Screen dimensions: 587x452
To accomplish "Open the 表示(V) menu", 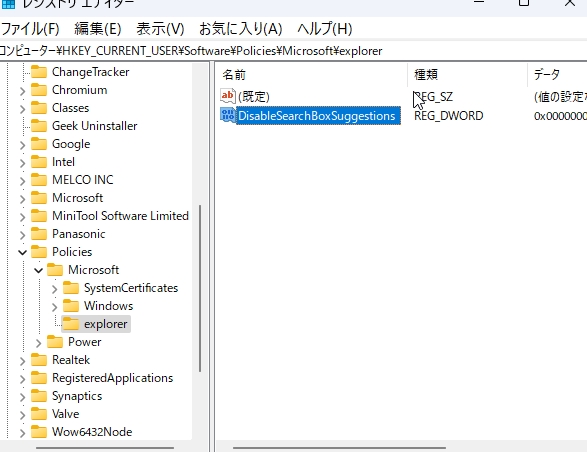I will 160,29.
